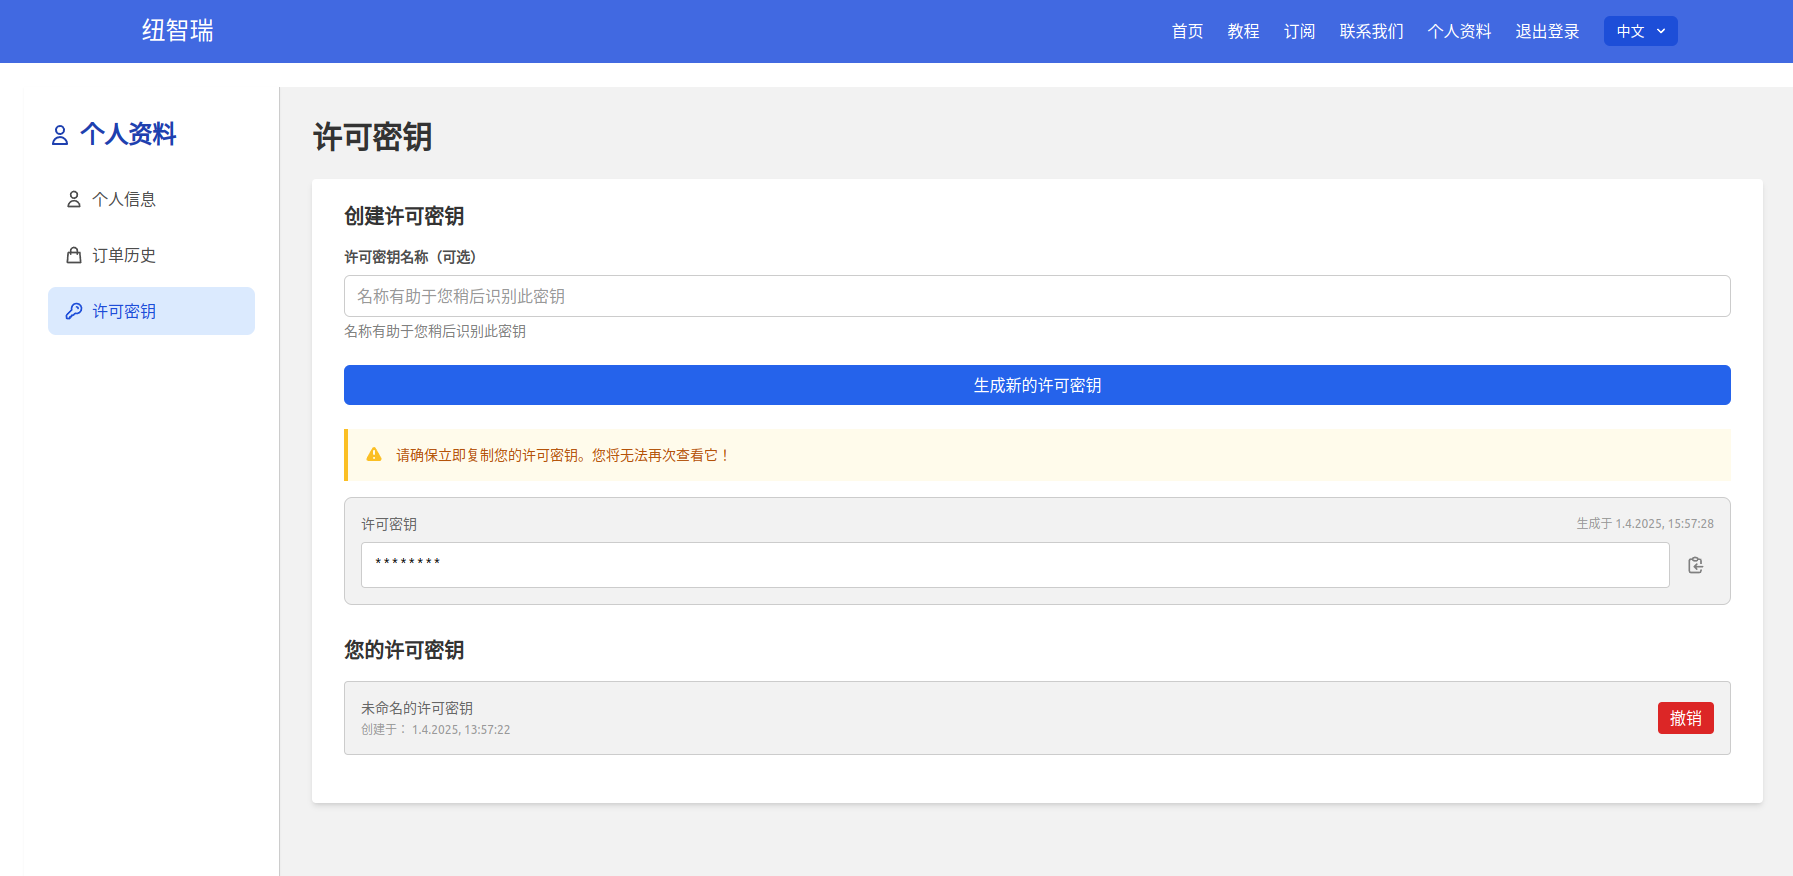Click 退出登录 to log out

1547,31
